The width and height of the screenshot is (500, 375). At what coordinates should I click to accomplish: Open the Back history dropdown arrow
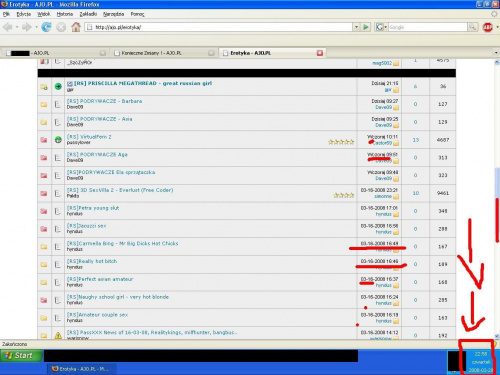click(x=17, y=27)
